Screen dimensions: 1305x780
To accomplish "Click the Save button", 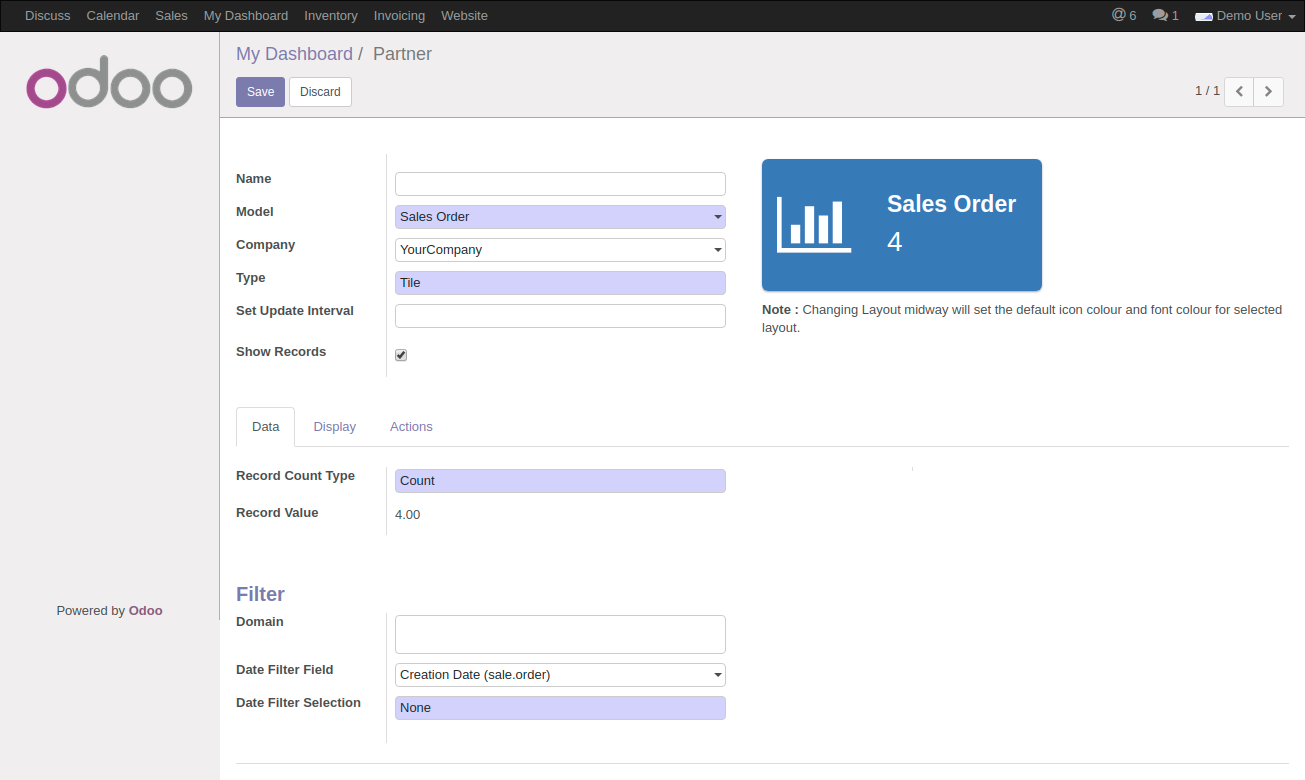I will (260, 92).
